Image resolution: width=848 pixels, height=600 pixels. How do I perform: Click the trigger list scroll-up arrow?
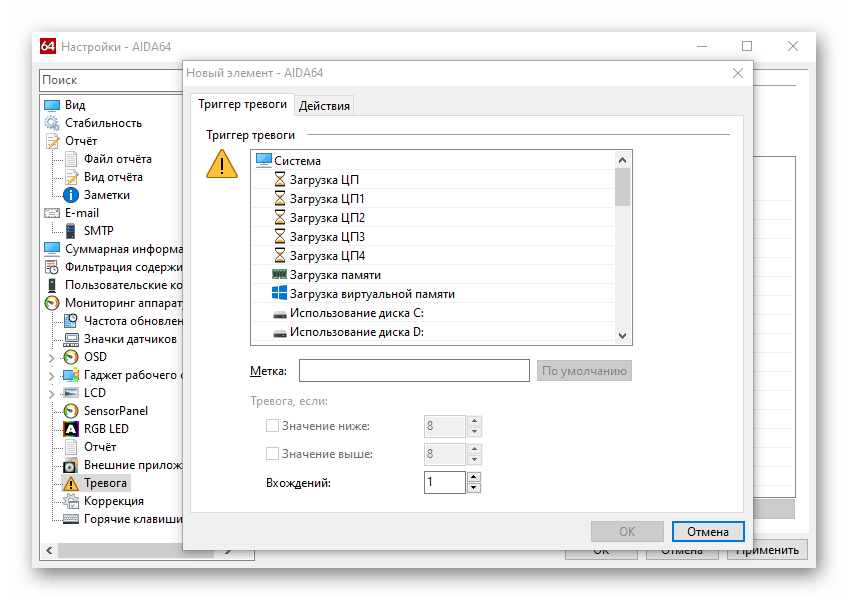[x=622, y=160]
